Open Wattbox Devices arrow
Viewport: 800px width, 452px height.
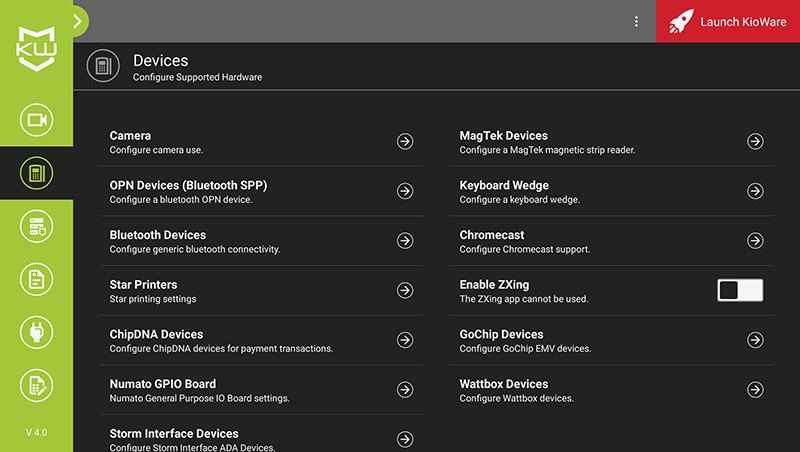[756, 389]
